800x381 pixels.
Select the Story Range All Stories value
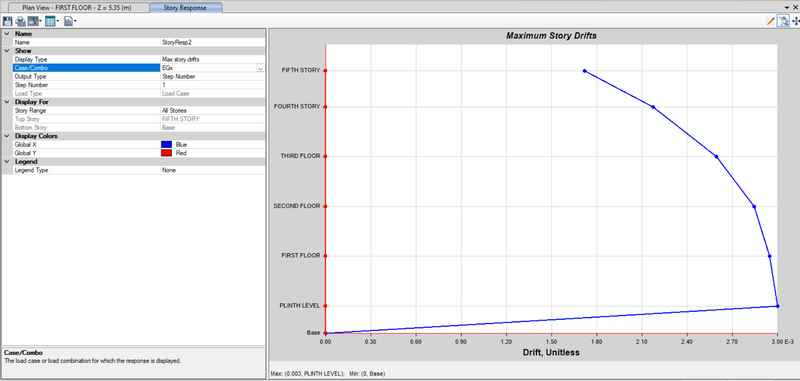tap(213, 110)
